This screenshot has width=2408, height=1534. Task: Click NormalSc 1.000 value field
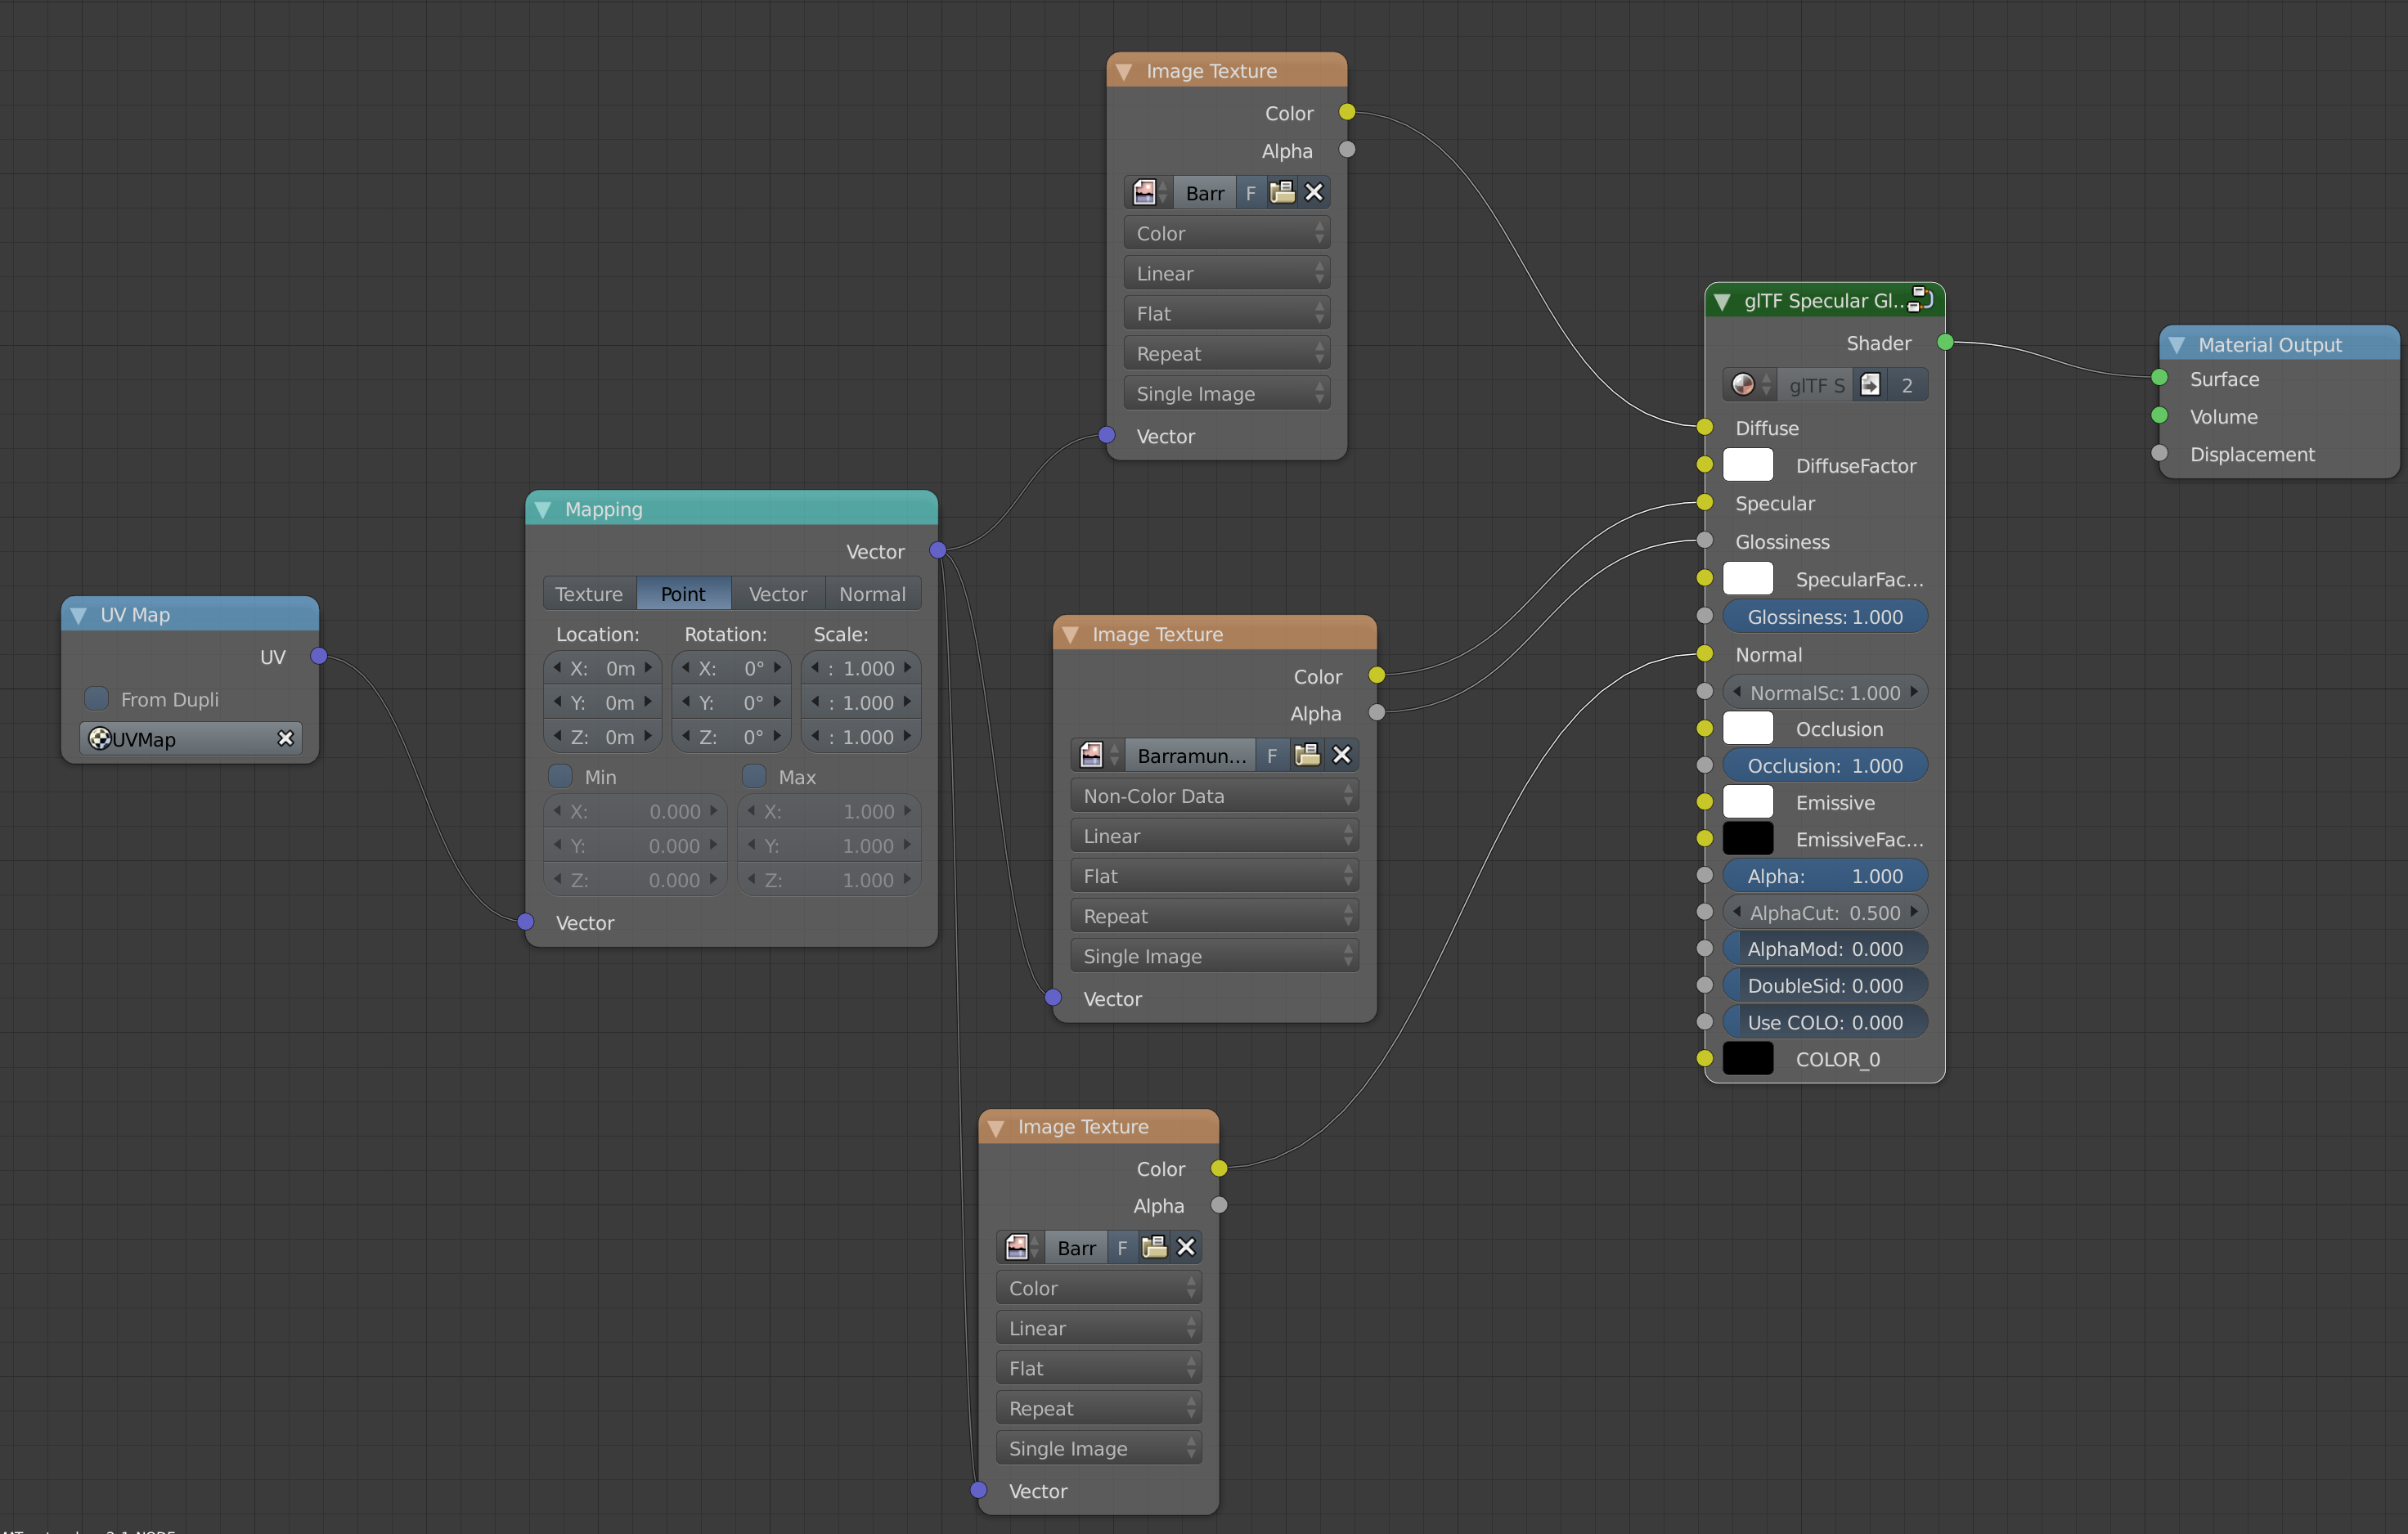point(1825,692)
